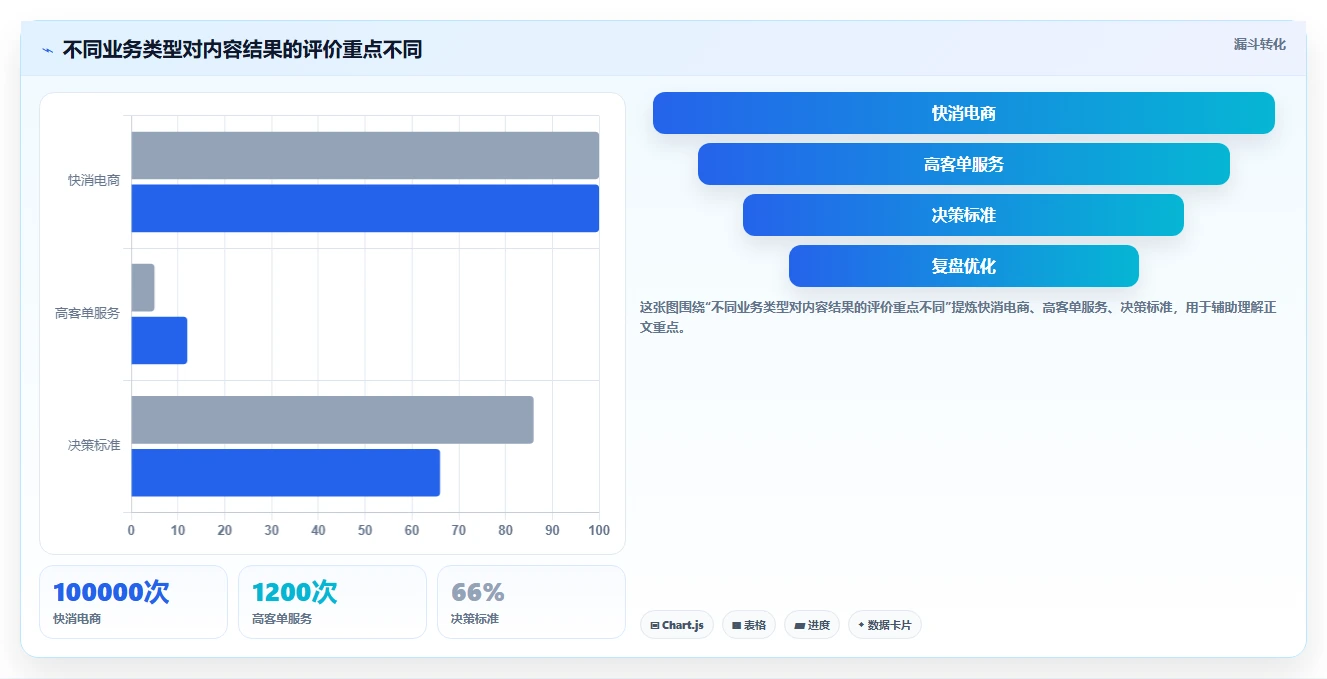Screen dimensions: 1327x679
Task: Click the description paragraph starting with 这张图围绕
Action: 958,317
